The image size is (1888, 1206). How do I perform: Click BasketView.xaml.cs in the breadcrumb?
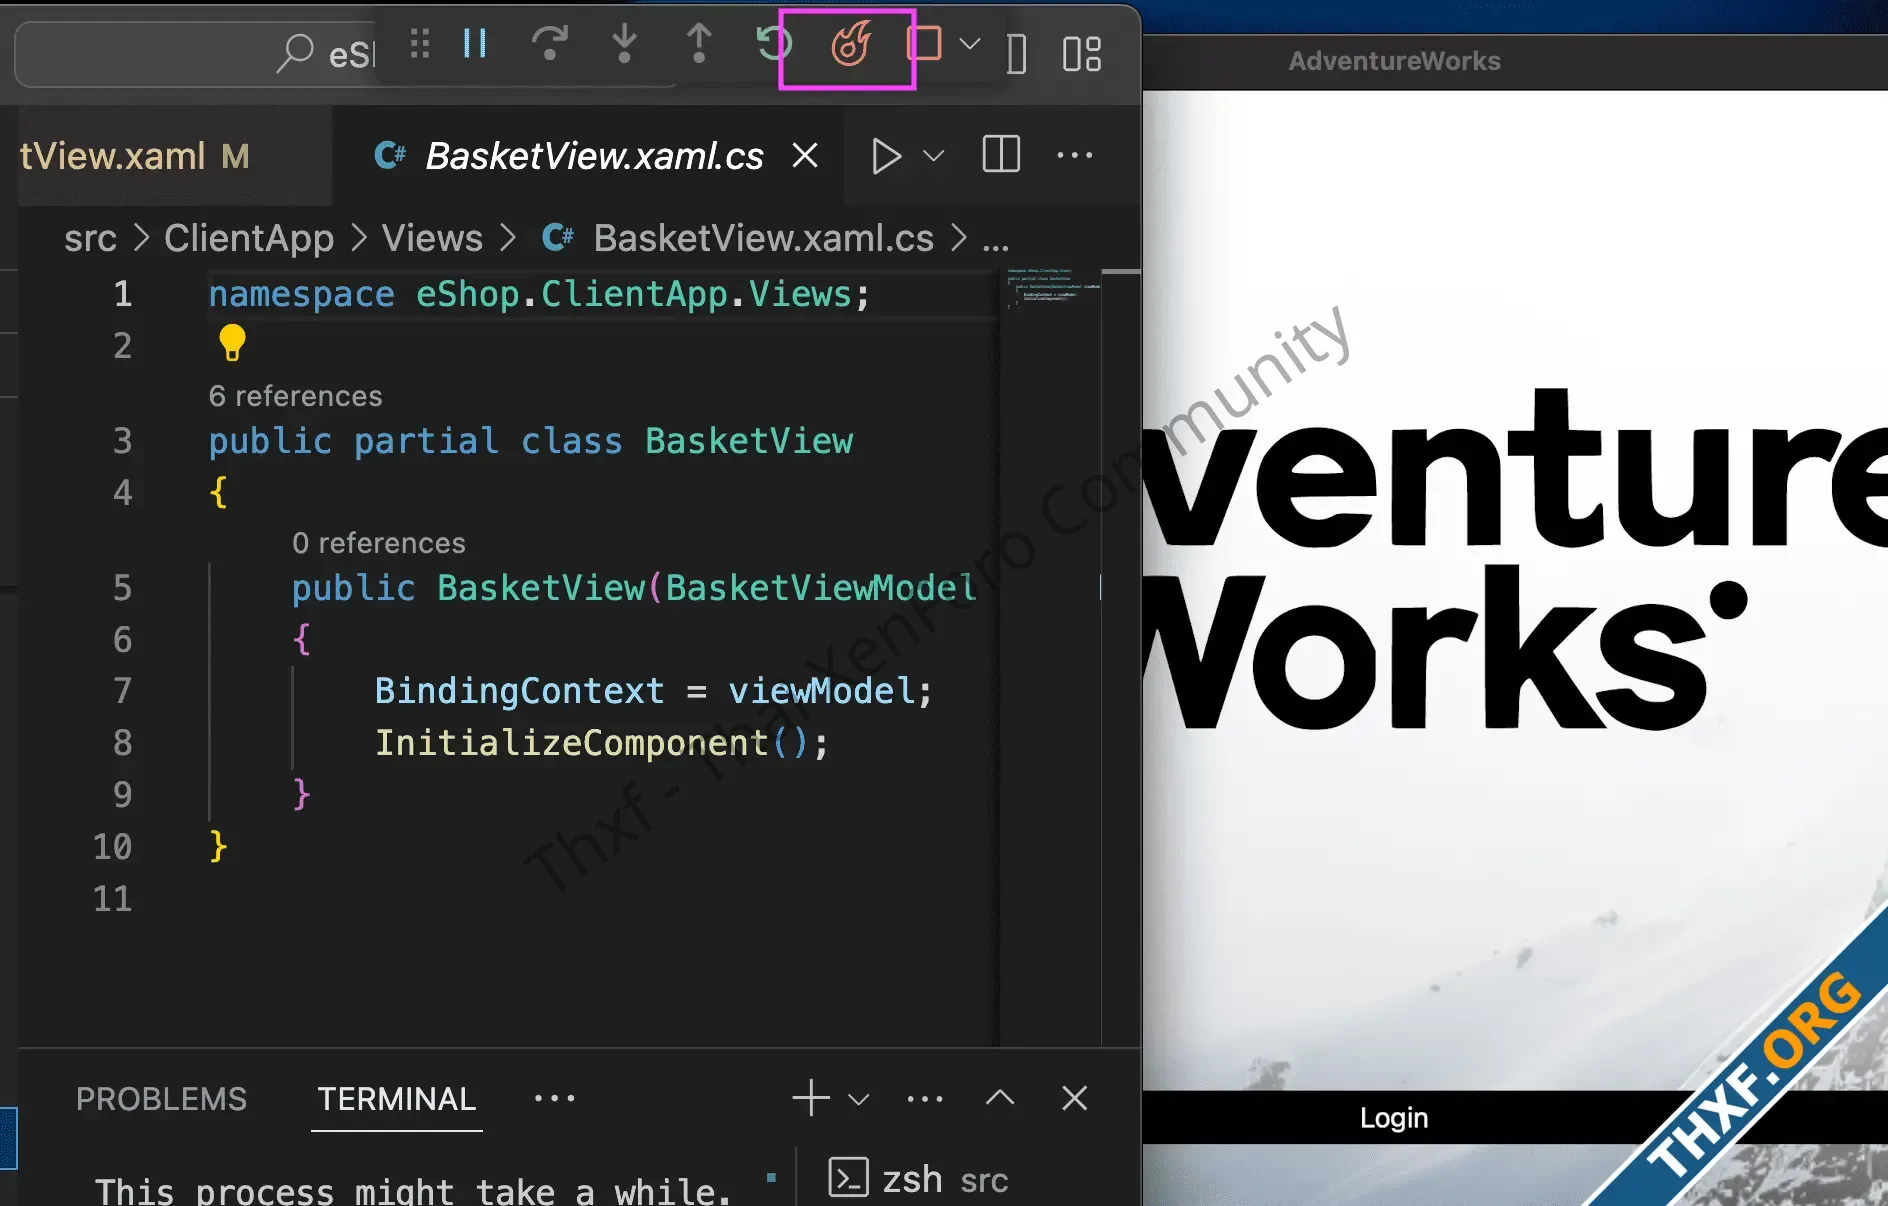[x=763, y=238]
